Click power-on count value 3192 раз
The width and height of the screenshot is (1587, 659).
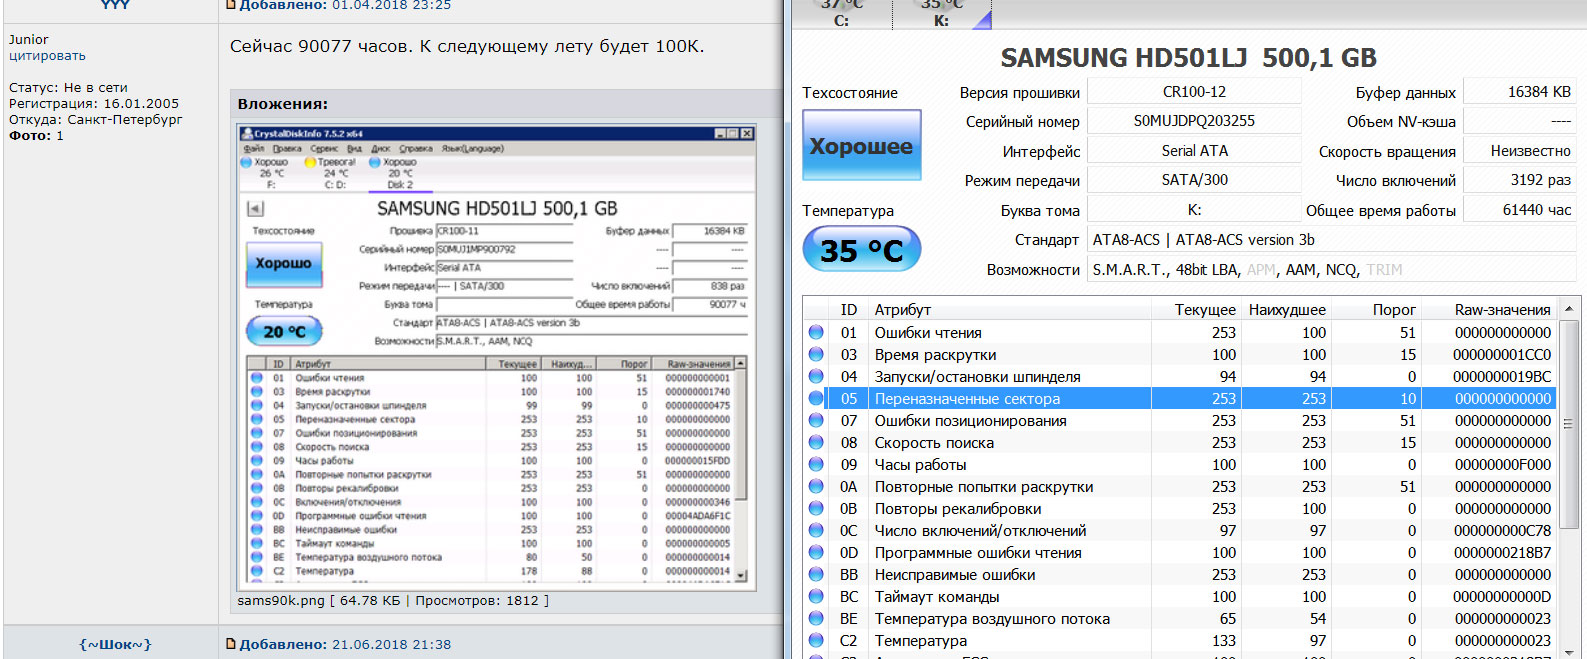tap(1520, 180)
